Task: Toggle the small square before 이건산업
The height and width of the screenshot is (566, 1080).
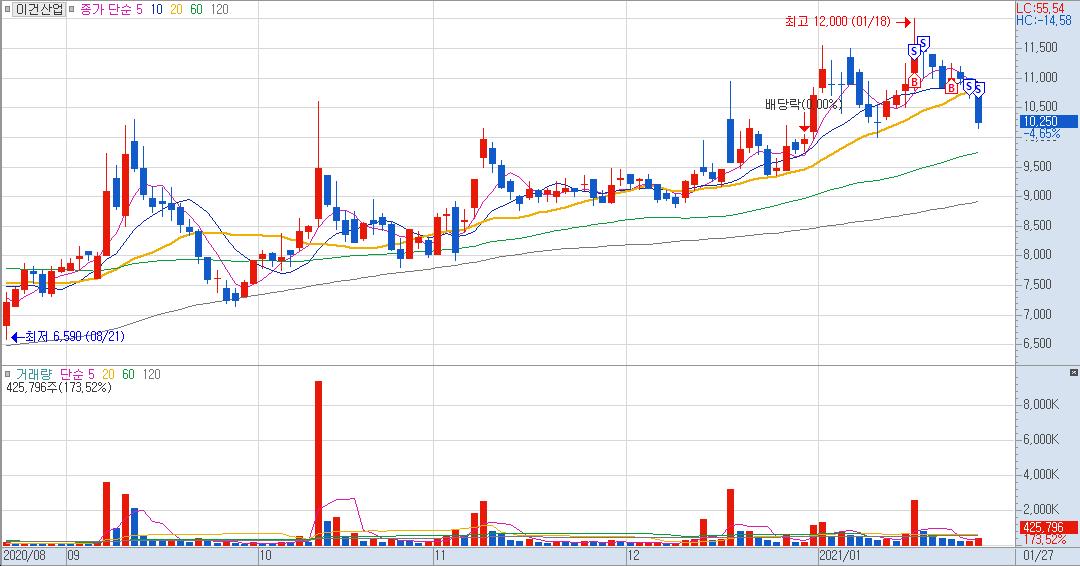Action: click(x=8, y=10)
